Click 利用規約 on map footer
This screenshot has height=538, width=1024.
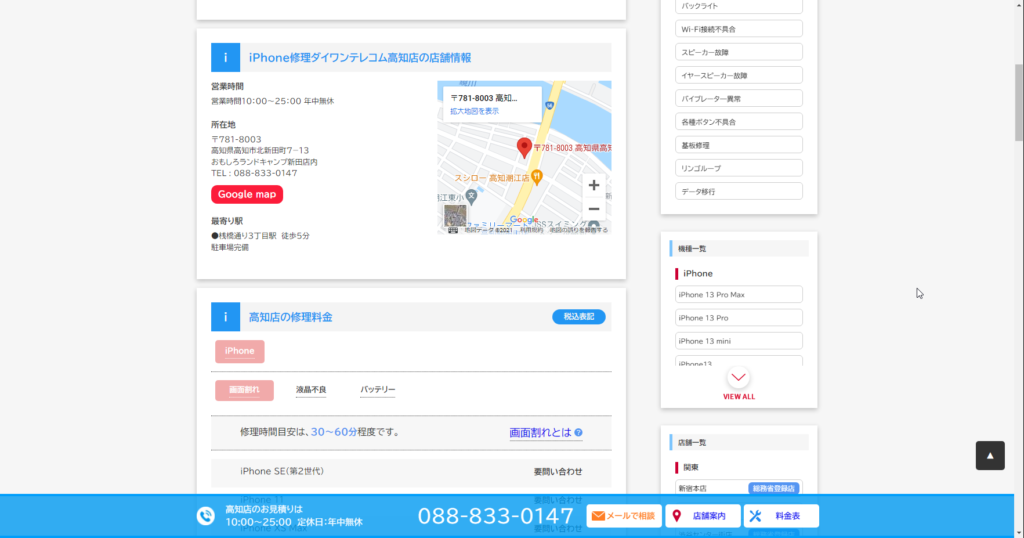(531, 230)
